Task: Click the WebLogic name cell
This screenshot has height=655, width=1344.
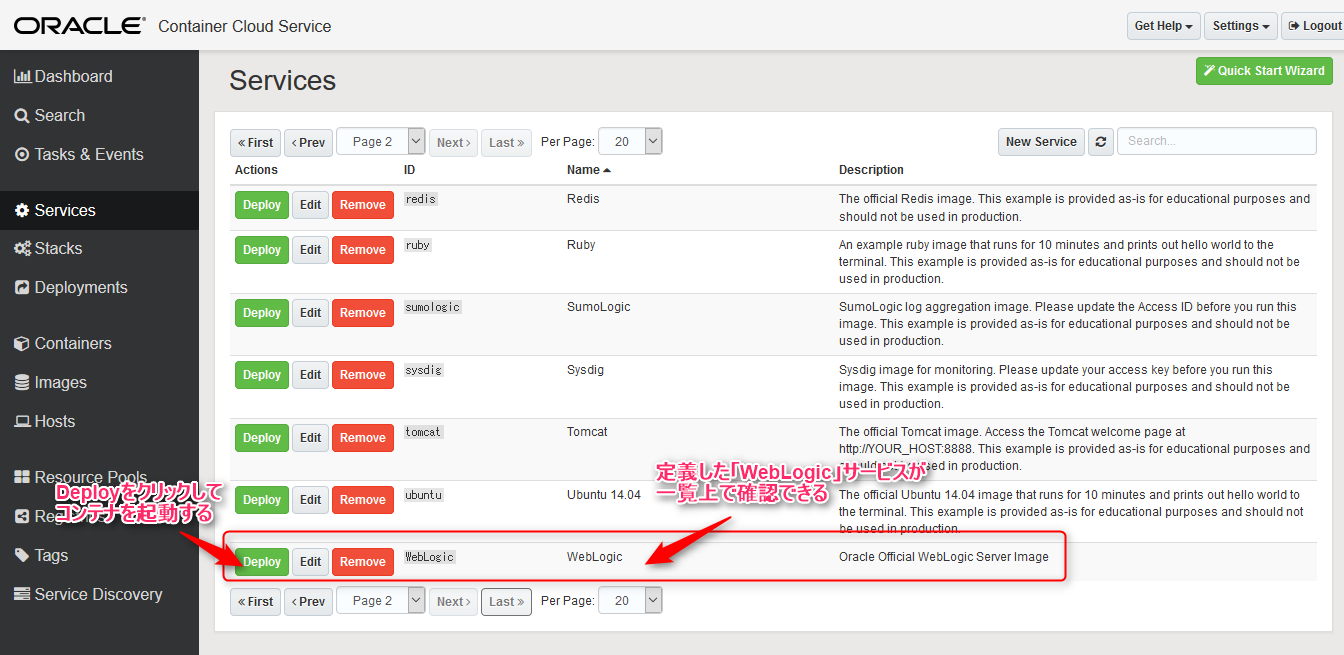Action: tap(594, 557)
